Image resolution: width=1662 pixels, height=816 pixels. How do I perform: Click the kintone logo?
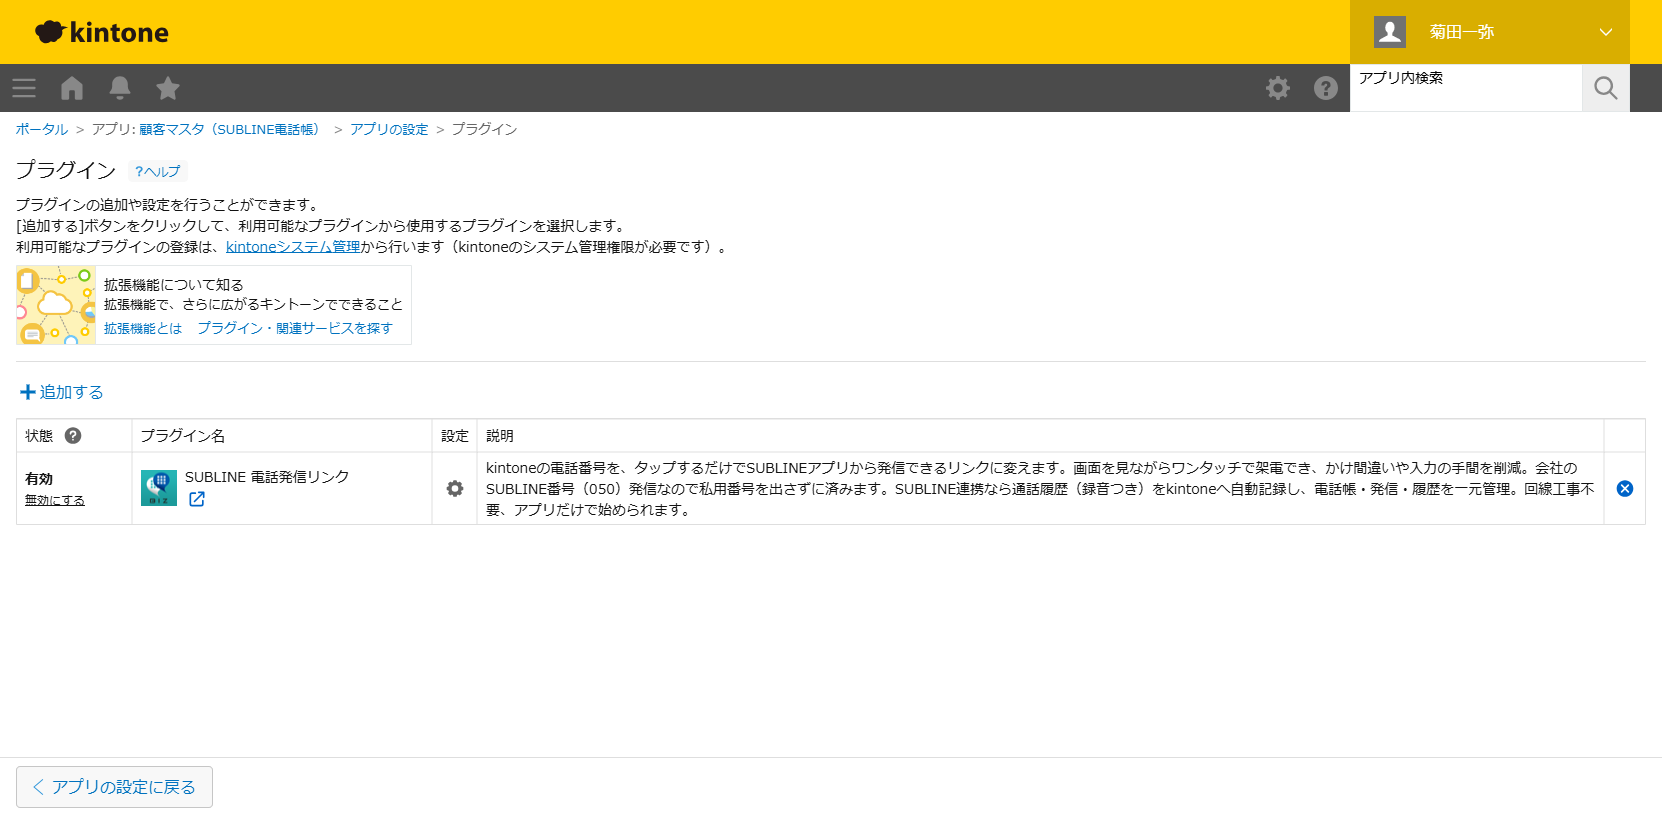[x=102, y=32]
